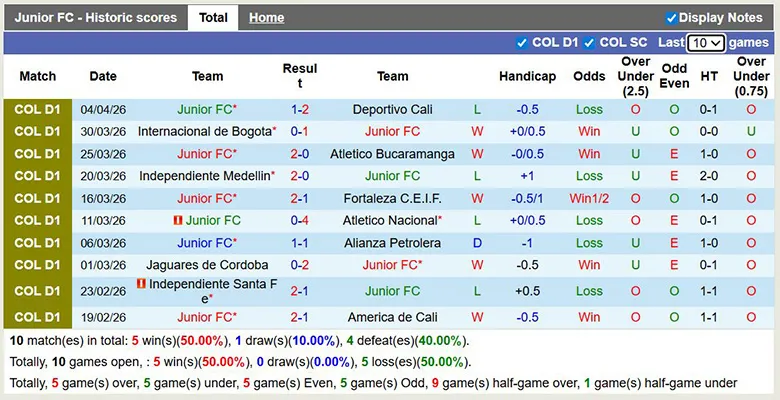Viewport: 780px width, 400px height.
Task: Disable the COL SC competition filter
Action: [x=590, y=43]
